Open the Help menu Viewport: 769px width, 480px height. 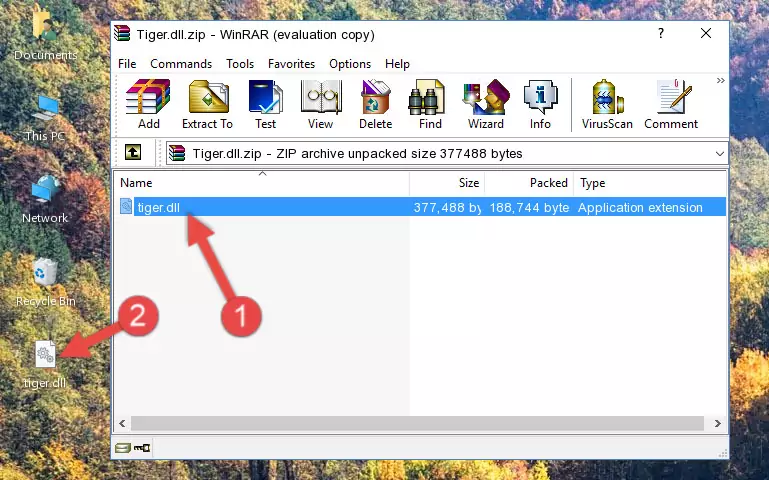[x=397, y=64]
